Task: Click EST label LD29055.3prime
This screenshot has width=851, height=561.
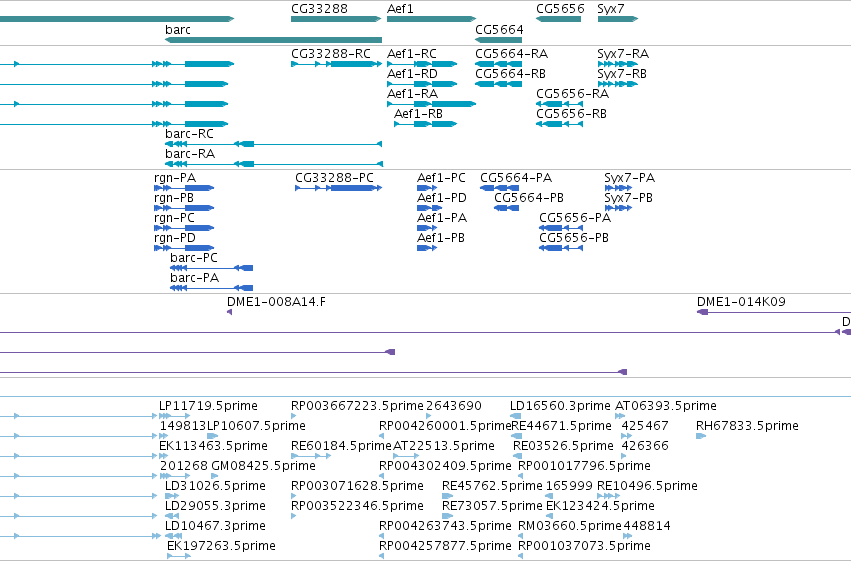Action: click(215, 506)
